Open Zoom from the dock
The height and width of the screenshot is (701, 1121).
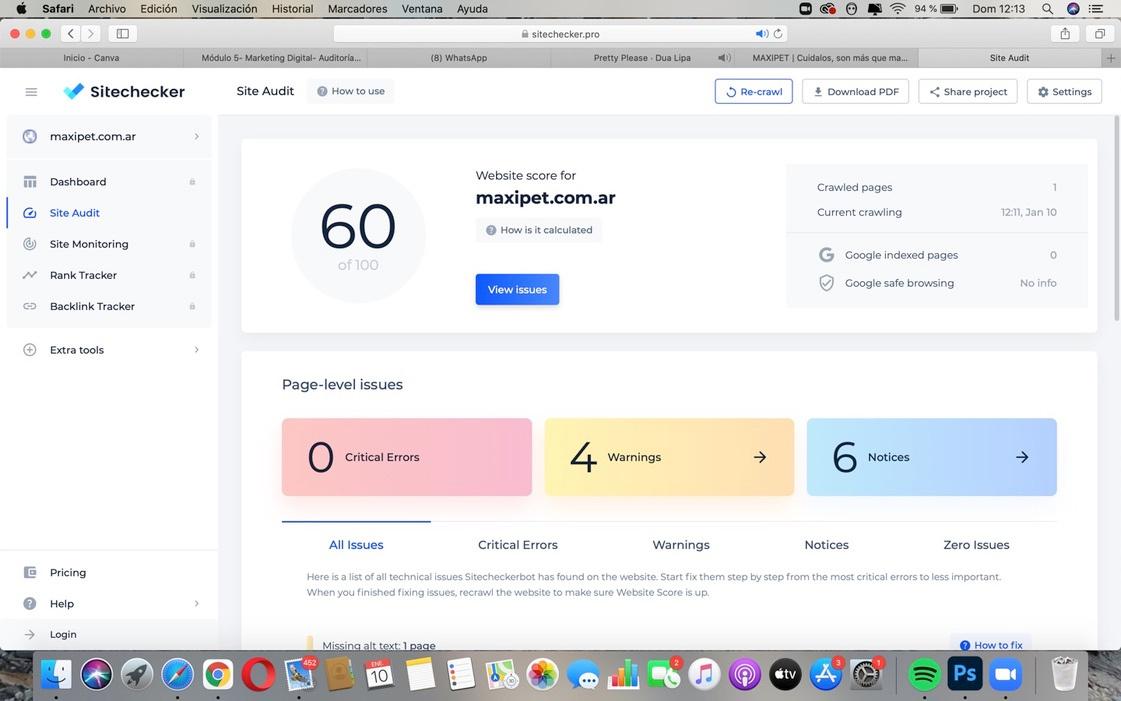tap(1005, 674)
